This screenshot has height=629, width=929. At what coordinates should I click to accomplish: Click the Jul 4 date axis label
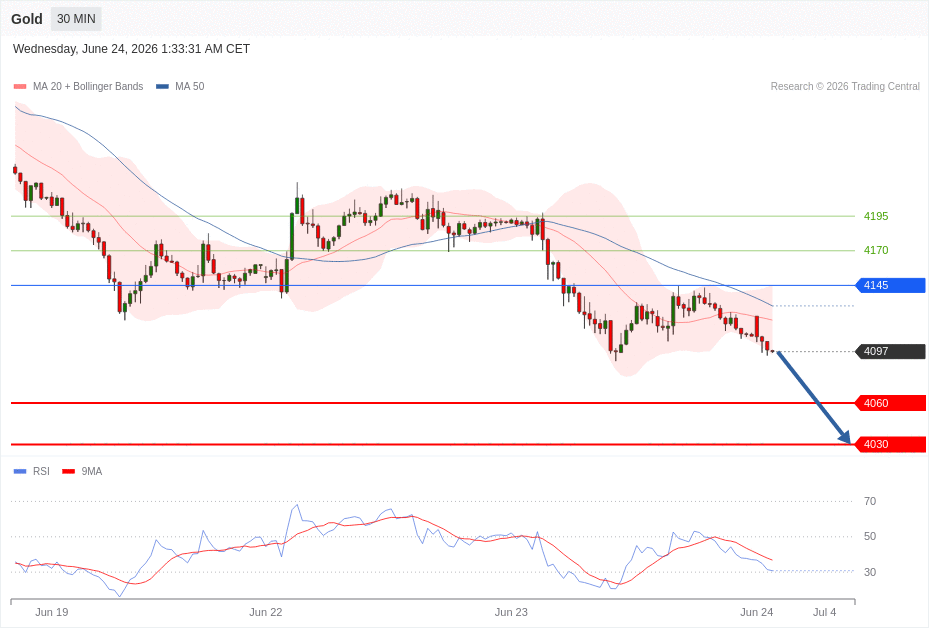click(x=825, y=612)
